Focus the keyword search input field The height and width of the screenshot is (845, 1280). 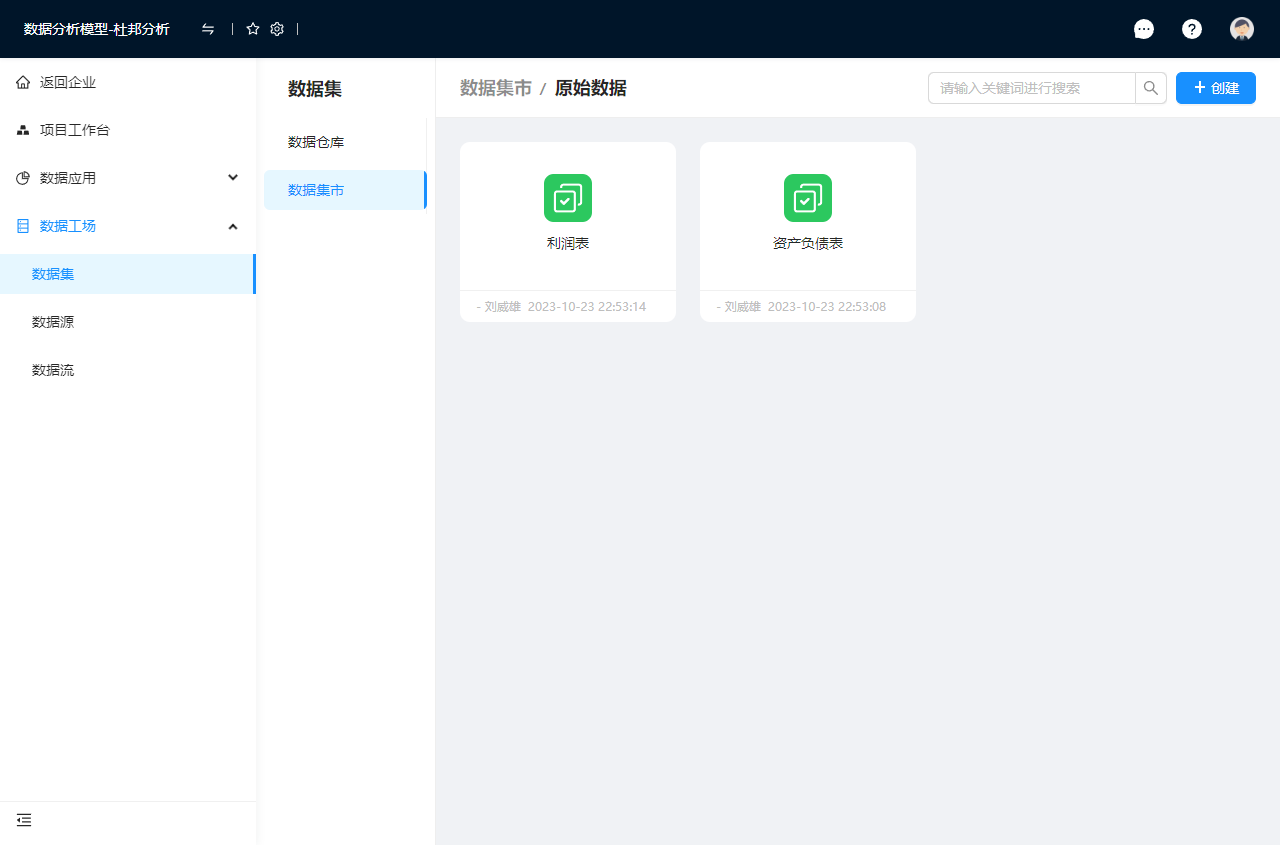point(1031,88)
